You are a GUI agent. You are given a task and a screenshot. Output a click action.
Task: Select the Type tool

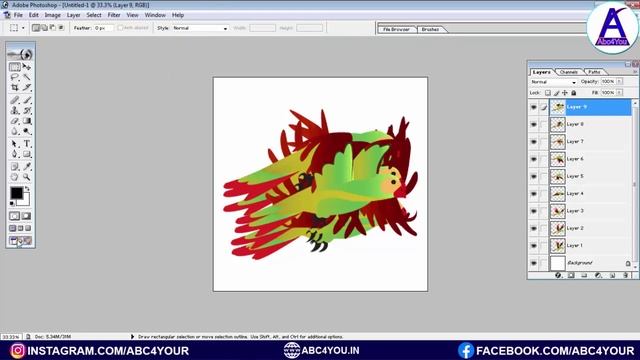pyautogui.click(x=27, y=144)
